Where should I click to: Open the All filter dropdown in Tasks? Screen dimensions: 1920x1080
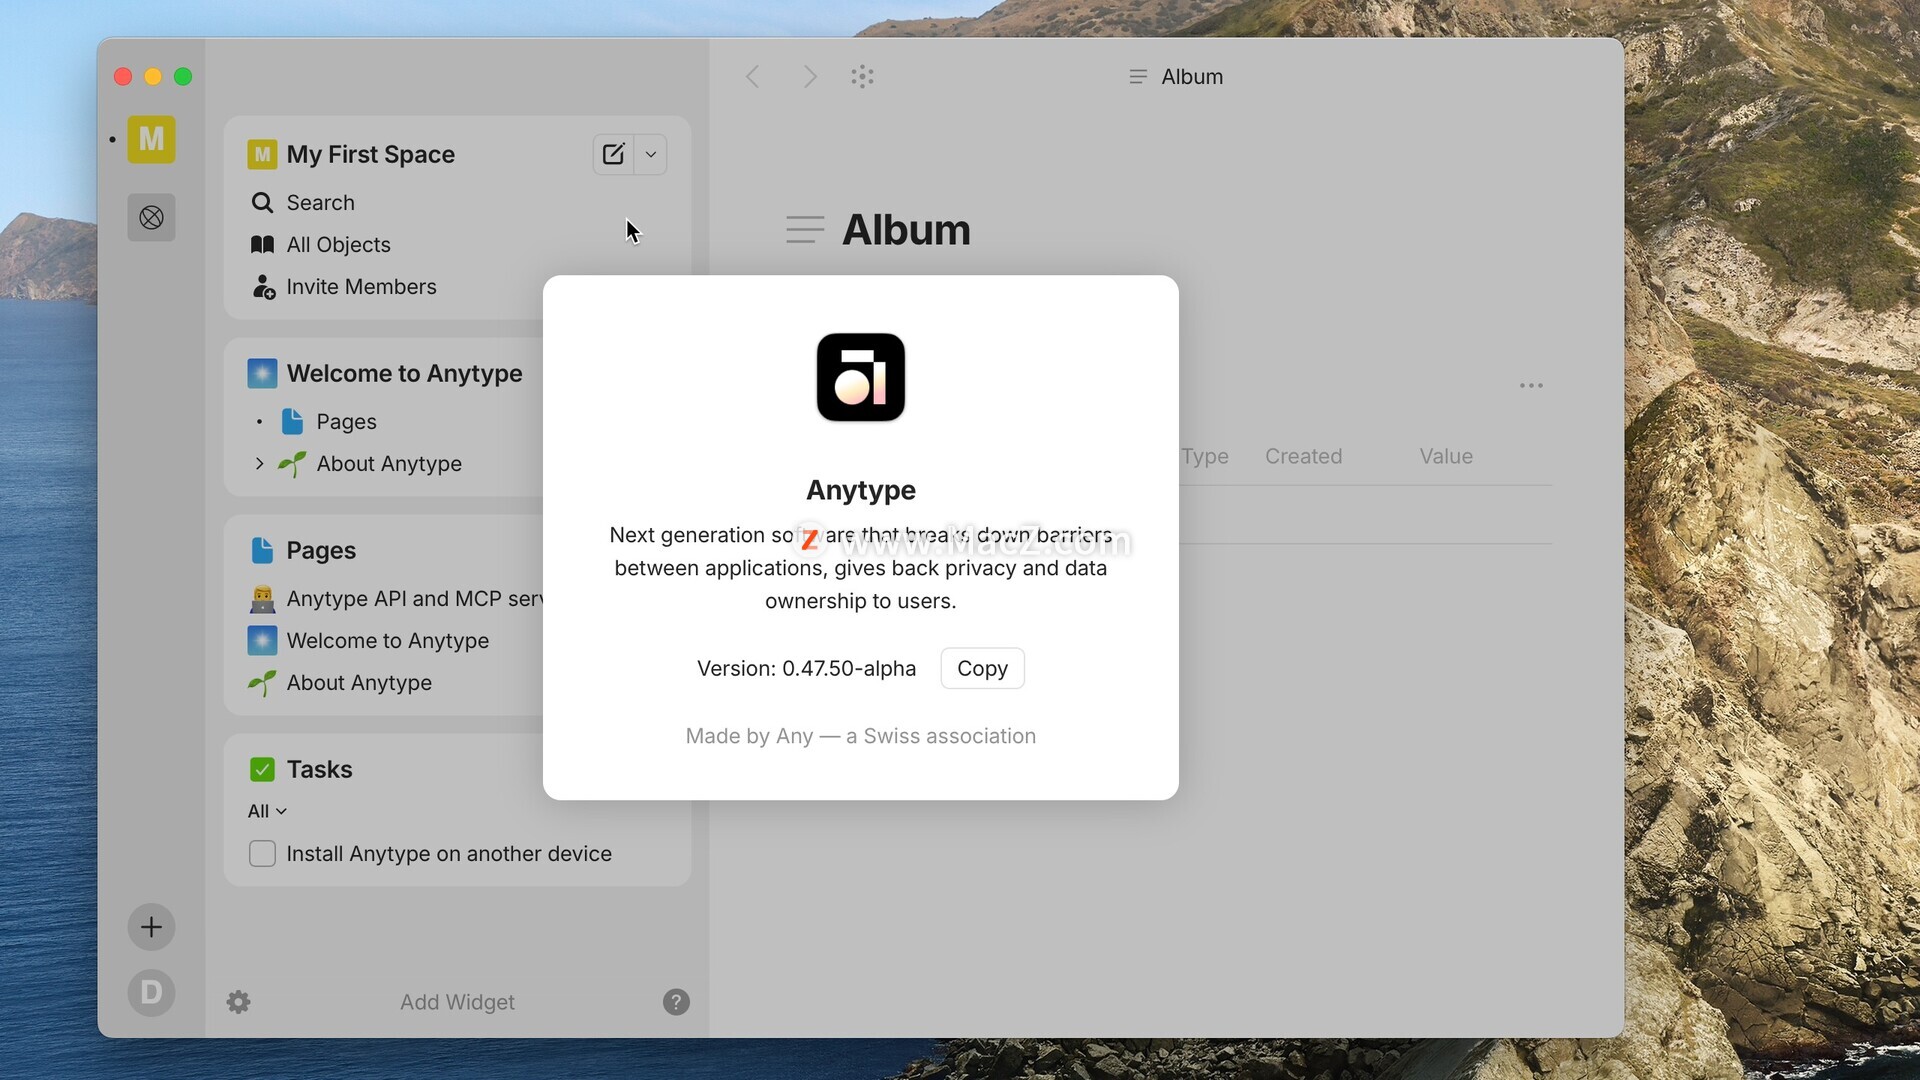(x=267, y=811)
